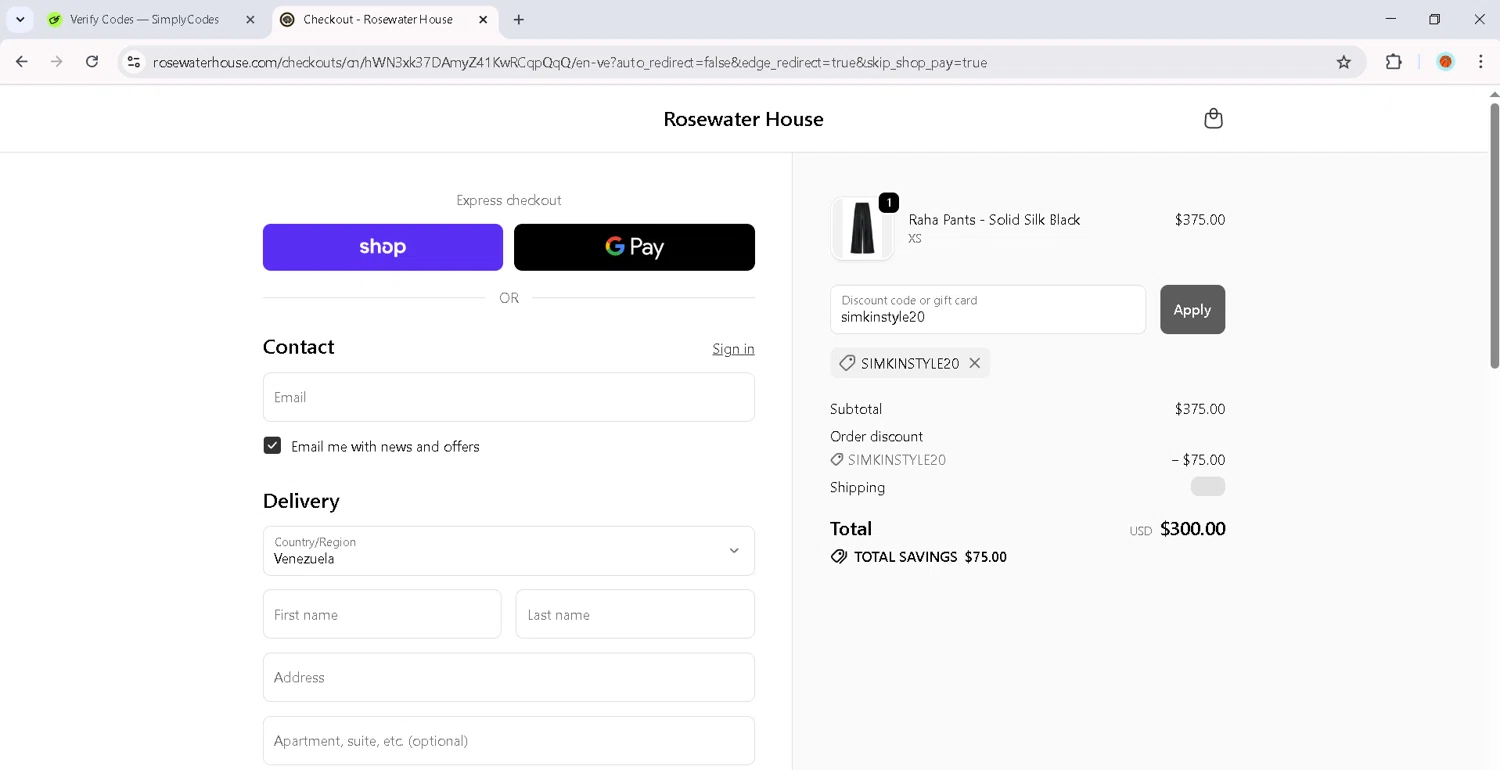The height and width of the screenshot is (770, 1500).
Task: Open the browser extensions puzzle icon
Action: (1394, 62)
